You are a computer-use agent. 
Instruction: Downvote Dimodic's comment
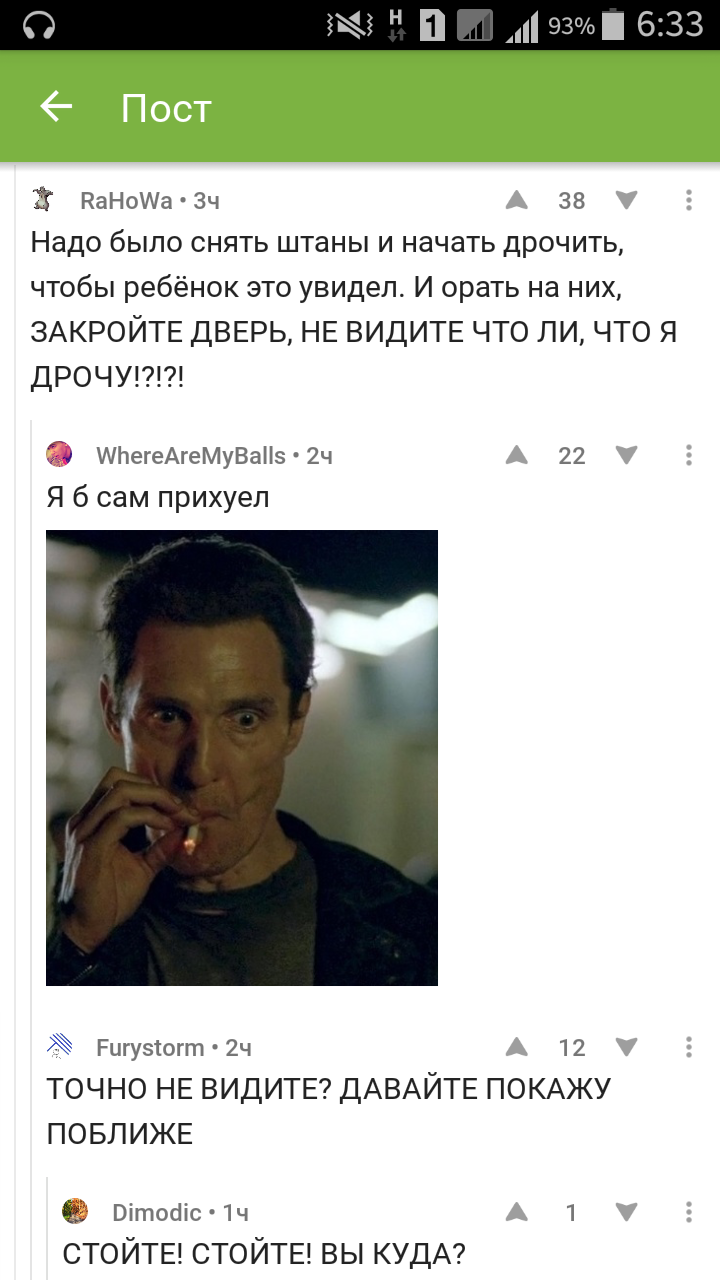coord(626,1212)
